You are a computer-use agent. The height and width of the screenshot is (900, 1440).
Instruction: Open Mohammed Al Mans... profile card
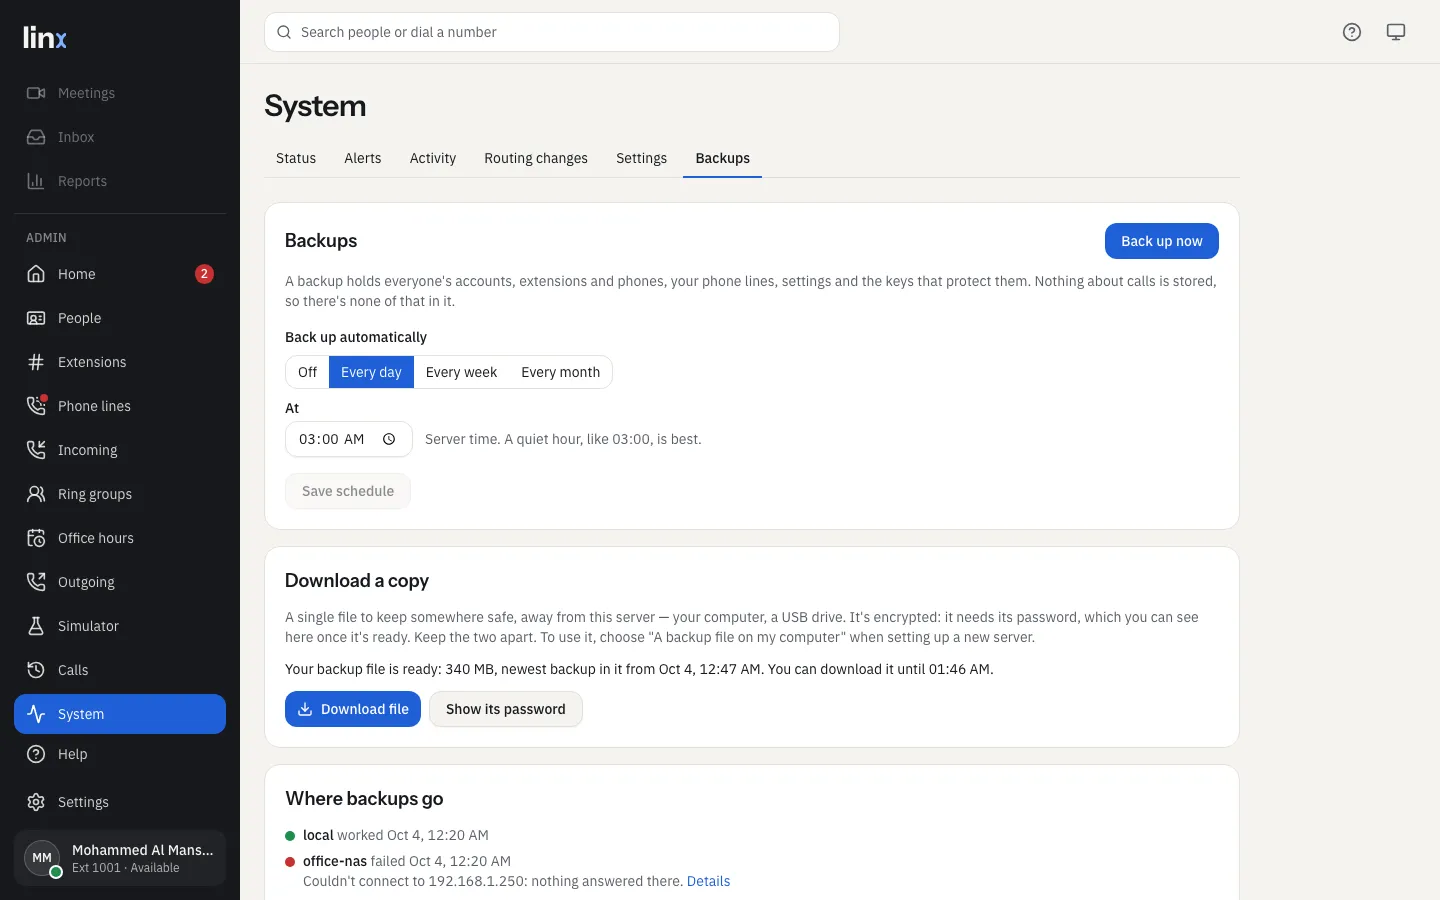pyautogui.click(x=120, y=858)
